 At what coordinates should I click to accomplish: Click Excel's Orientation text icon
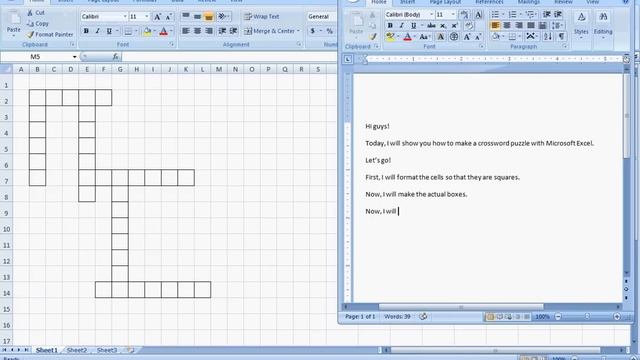[223, 16]
